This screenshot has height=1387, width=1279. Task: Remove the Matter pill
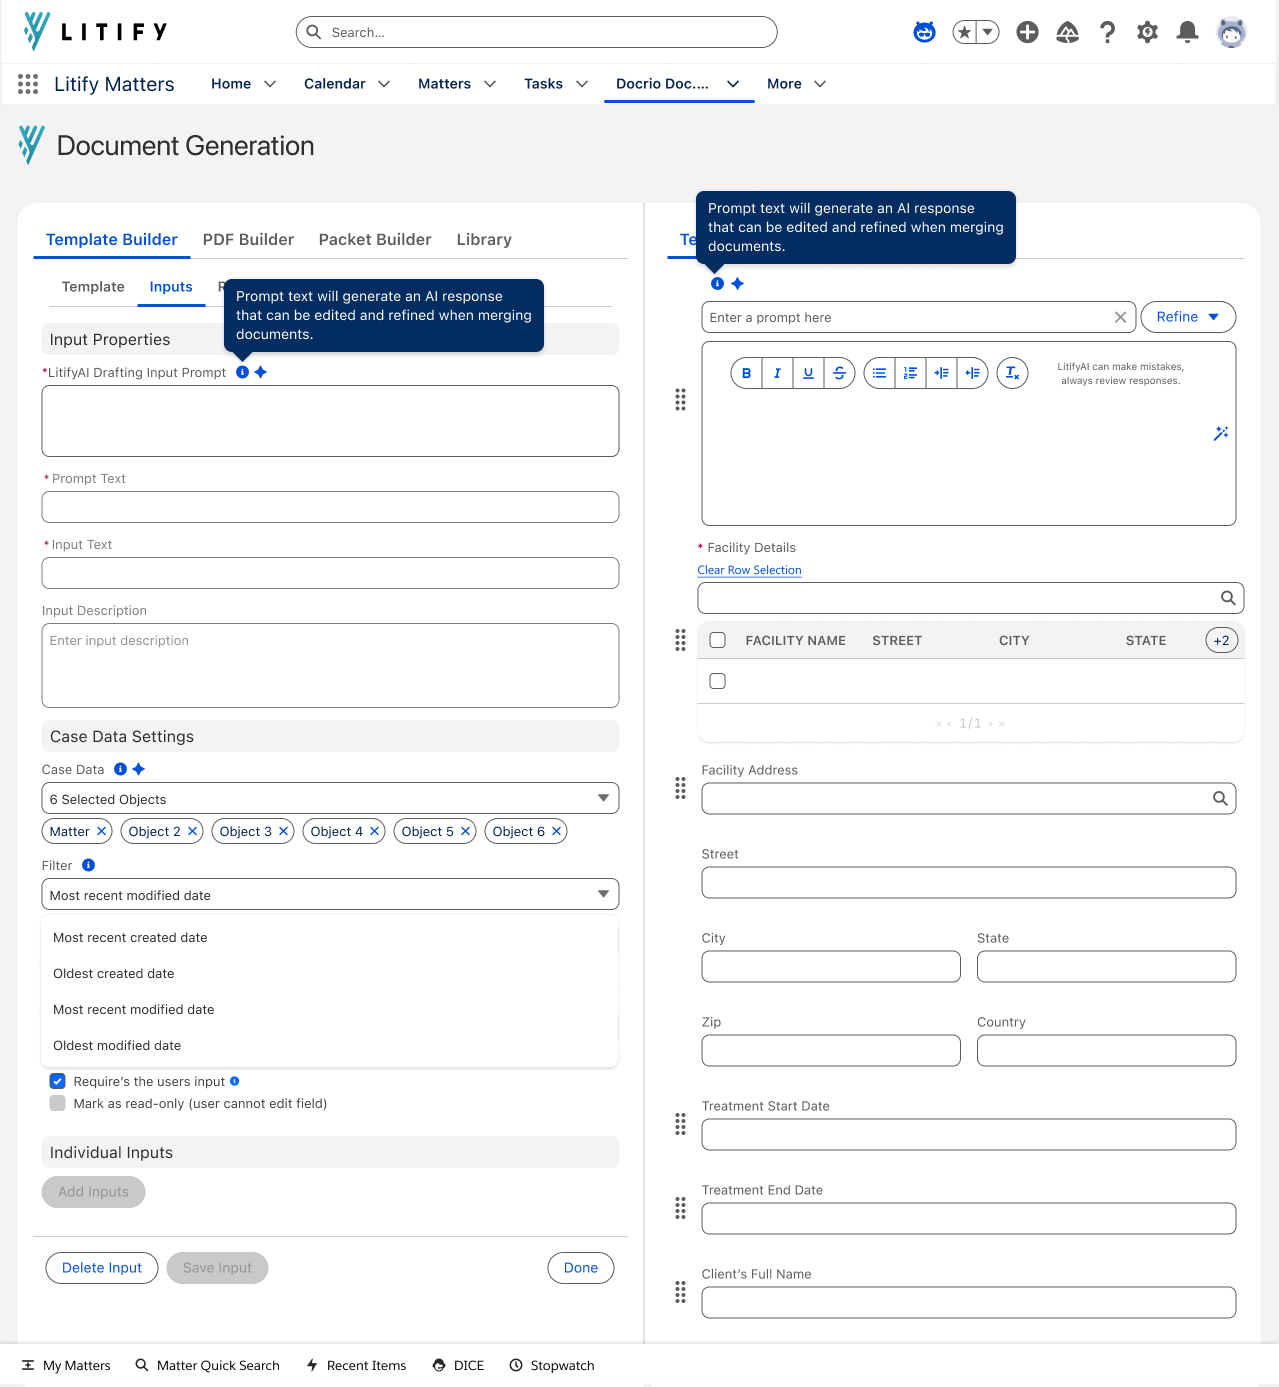point(101,831)
